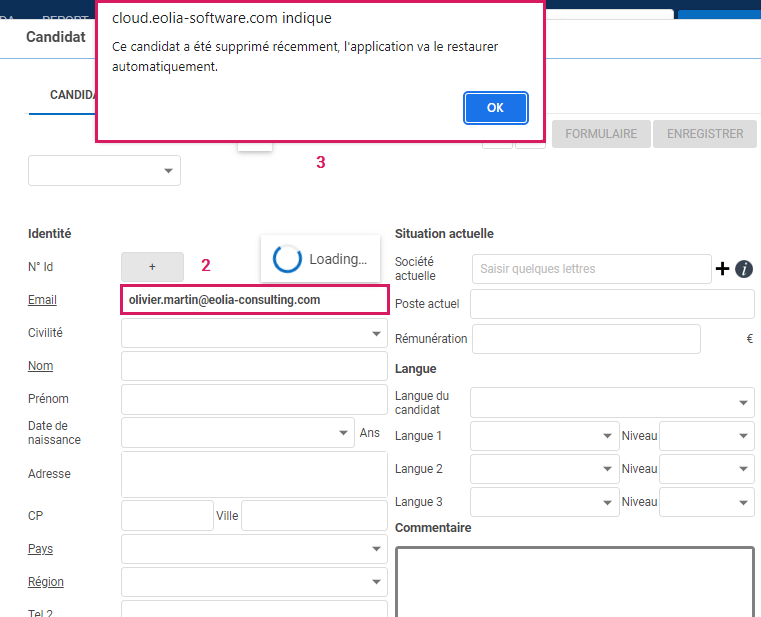Expand the Pays dropdown list

254,549
